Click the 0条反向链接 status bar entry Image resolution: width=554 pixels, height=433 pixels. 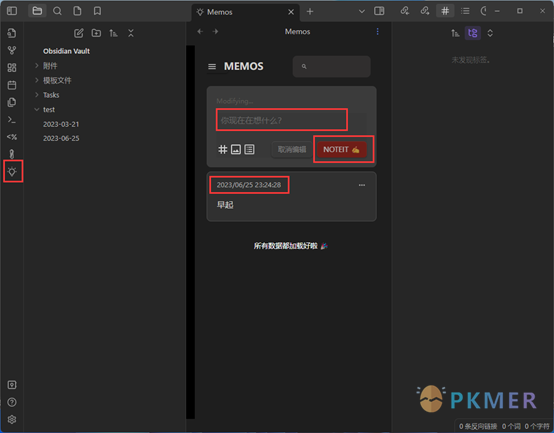[x=478, y=427]
